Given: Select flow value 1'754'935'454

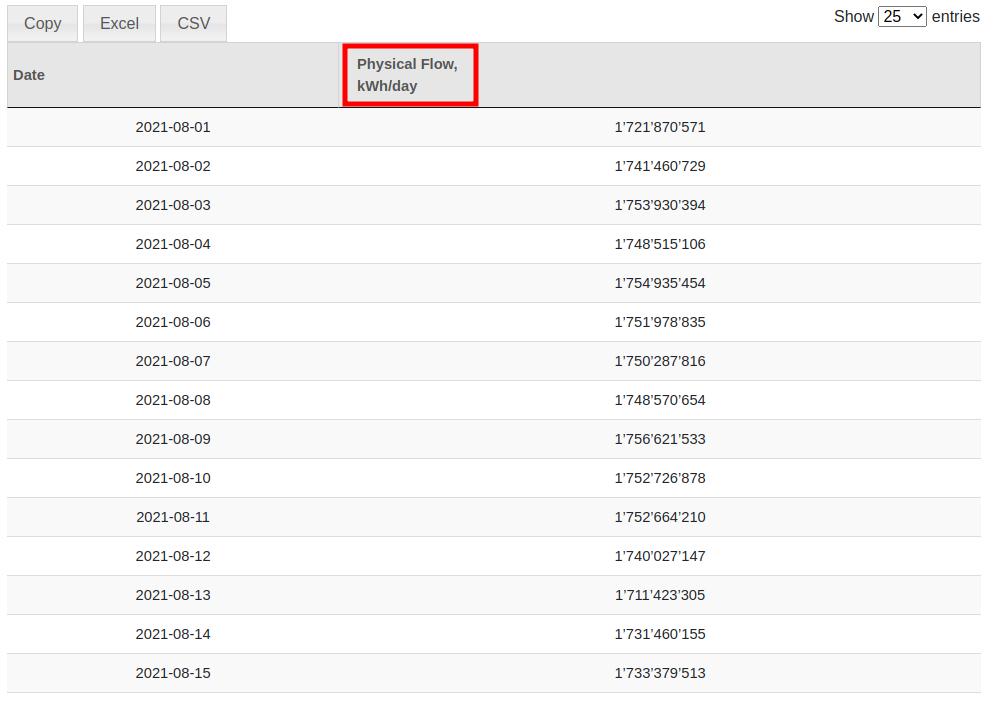Looking at the screenshot, I should click(659, 283).
